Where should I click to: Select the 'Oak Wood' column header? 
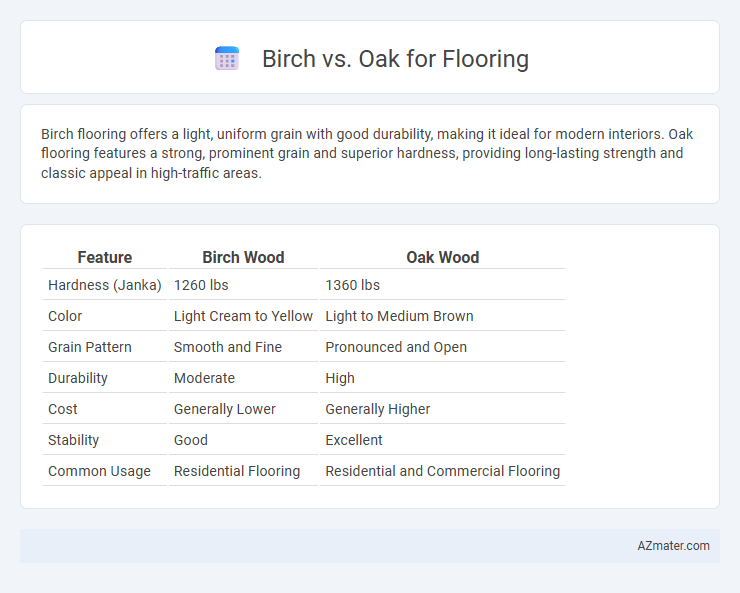442,257
